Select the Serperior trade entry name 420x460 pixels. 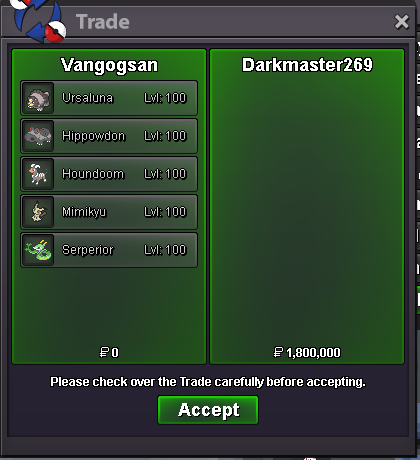tap(88, 250)
